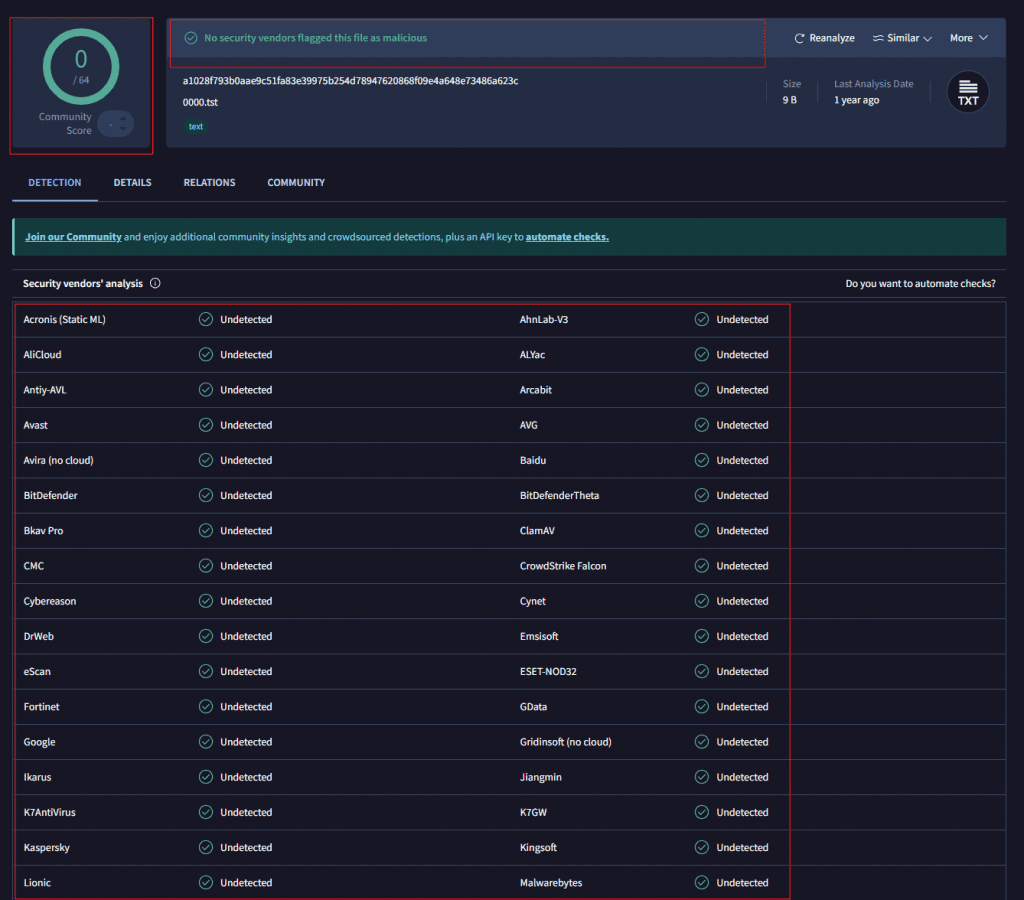Click the check icon in the BitDefenderTheta result
1024x900 pixels.
pos(702,496)
